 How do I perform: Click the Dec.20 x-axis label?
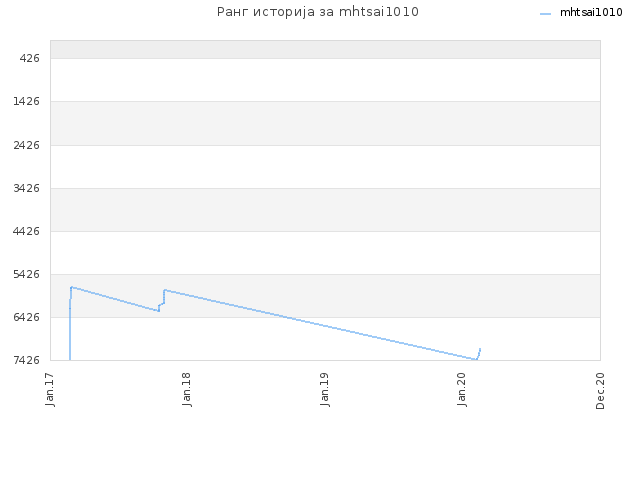point(600,391)
